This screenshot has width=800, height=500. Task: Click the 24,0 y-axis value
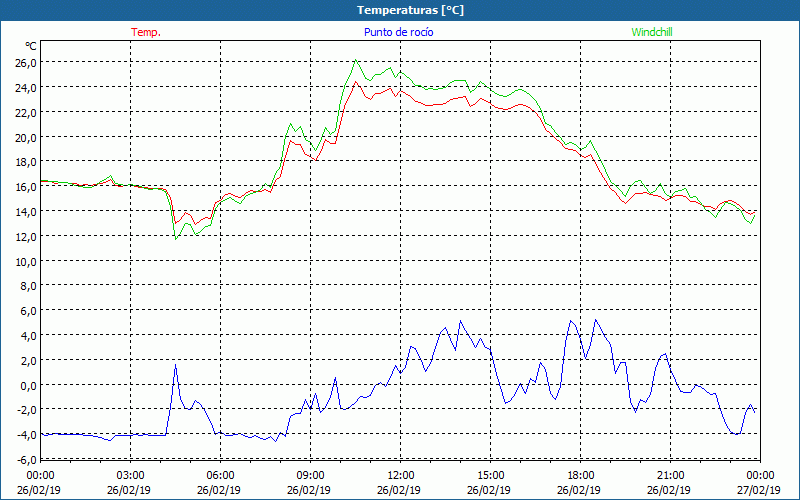tap(26, 88)
